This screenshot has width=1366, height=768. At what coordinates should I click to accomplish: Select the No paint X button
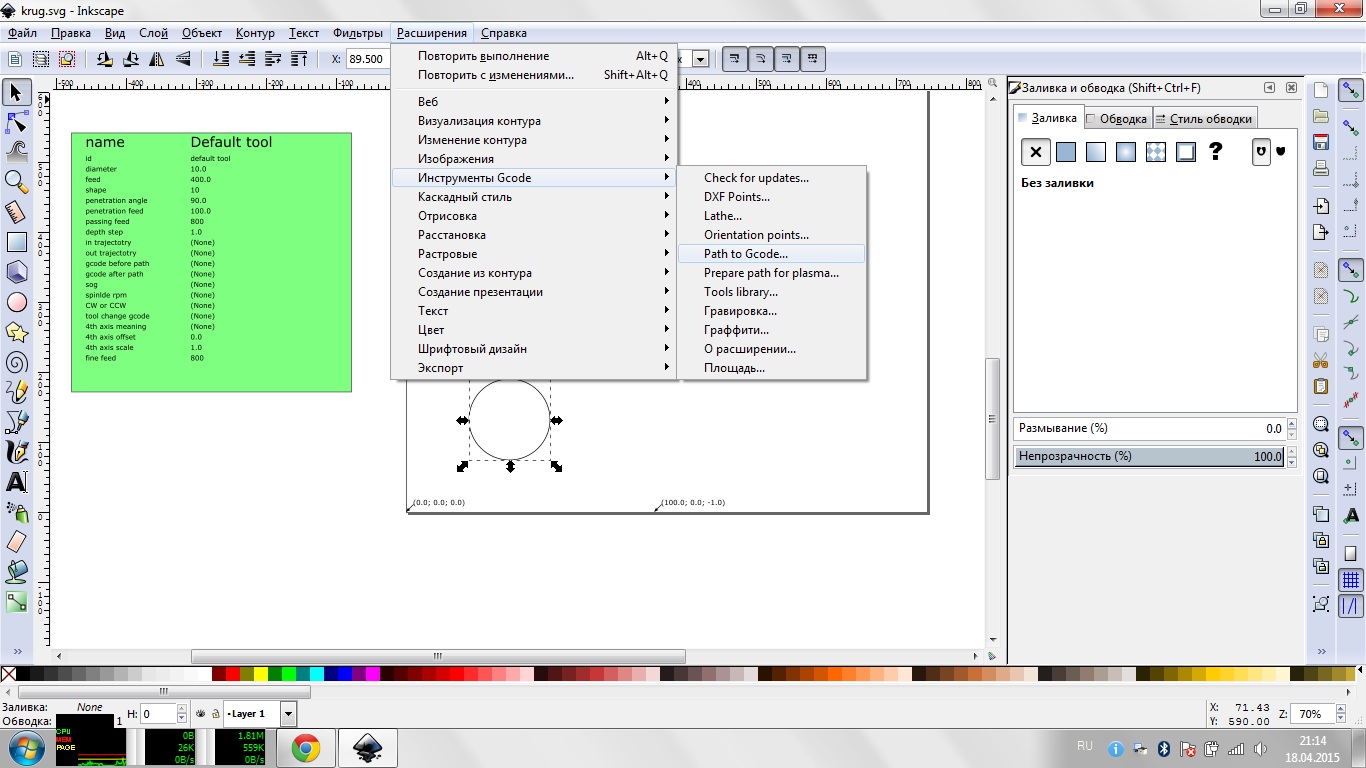1036,152
